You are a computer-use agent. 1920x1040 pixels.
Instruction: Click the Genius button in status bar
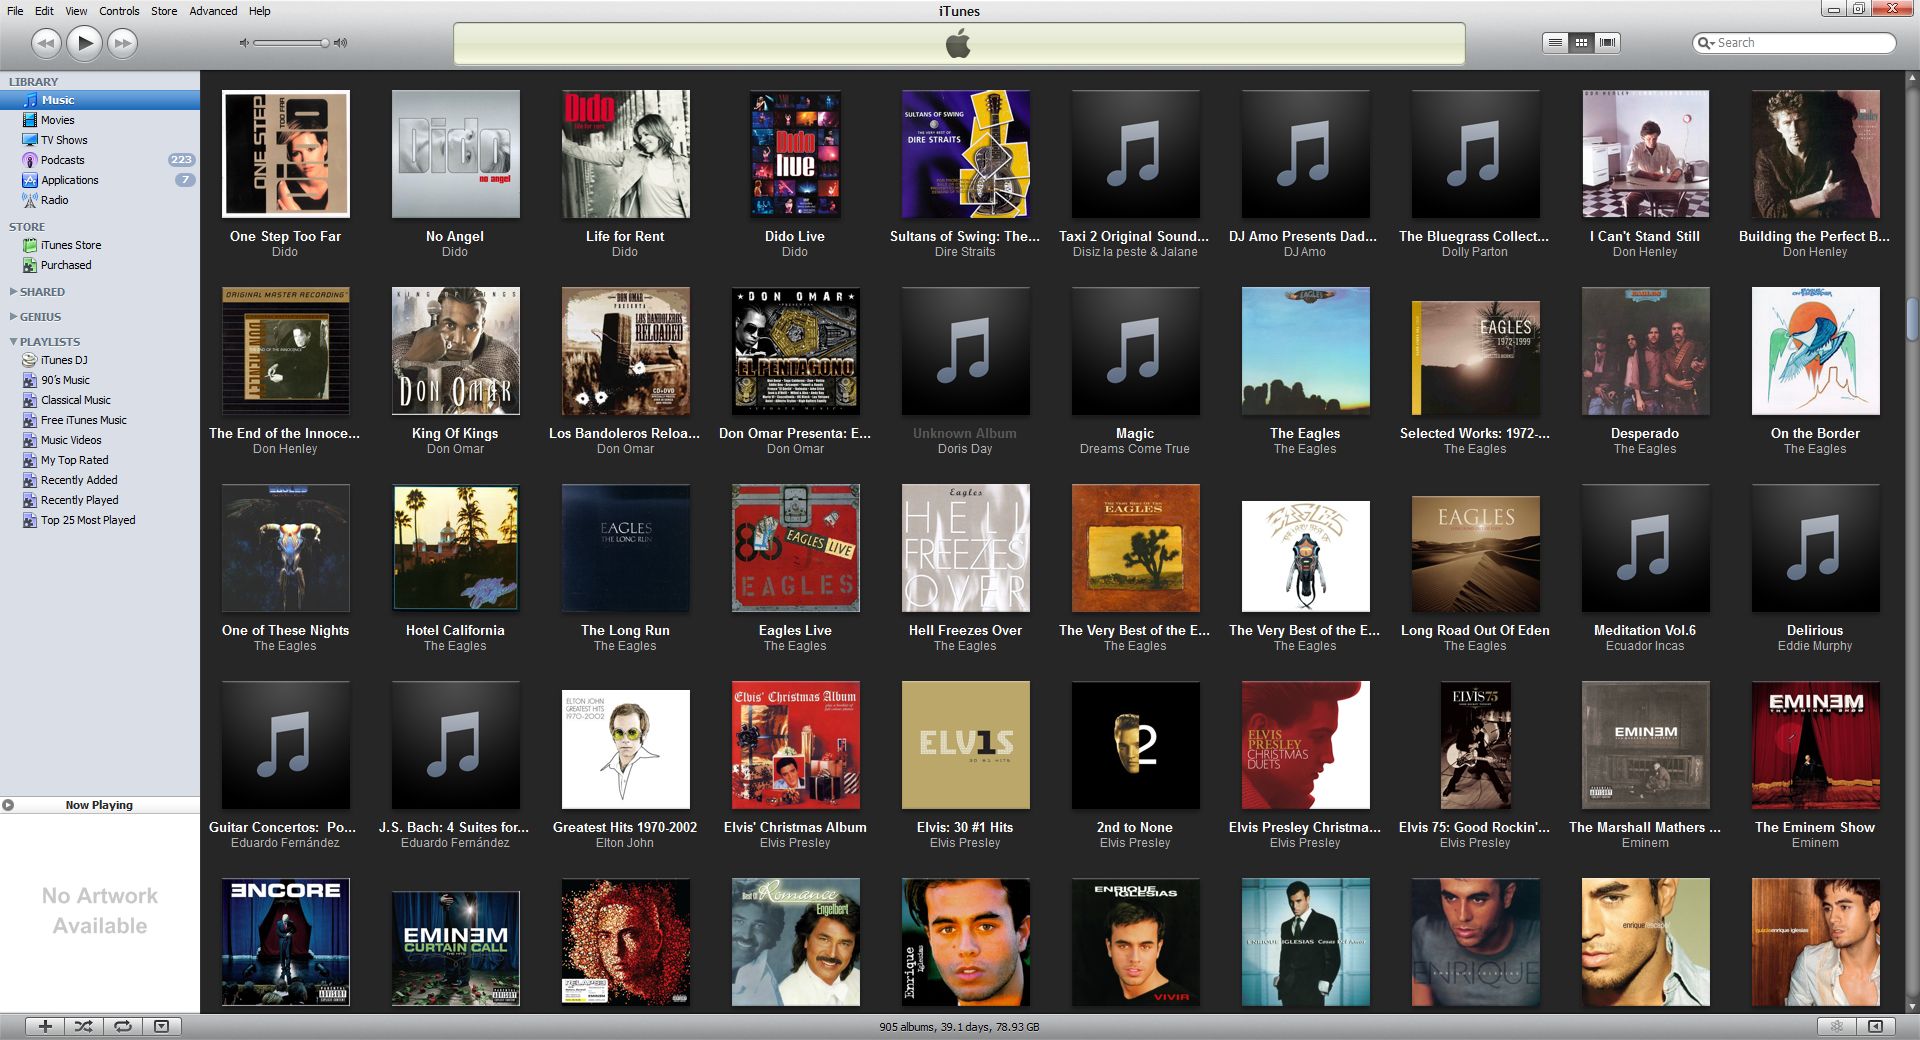point(1837,1026)
